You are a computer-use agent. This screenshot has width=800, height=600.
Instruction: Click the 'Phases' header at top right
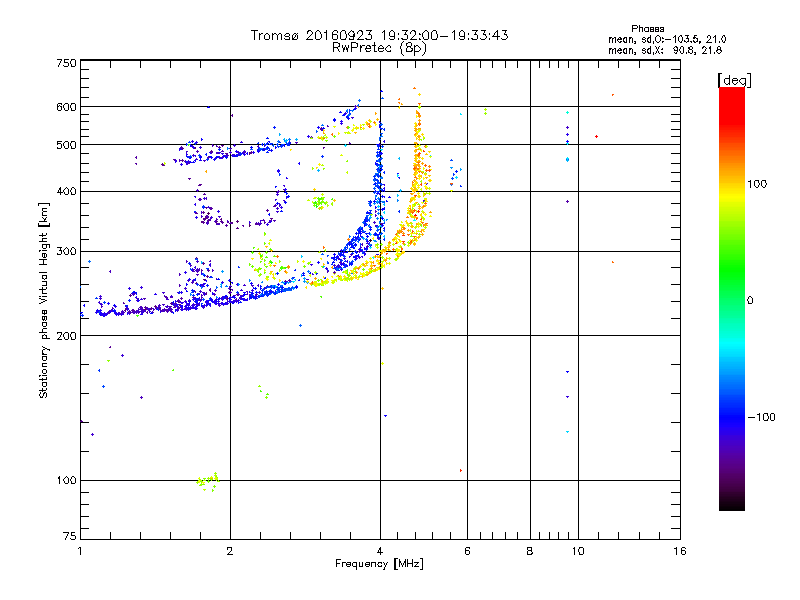tap(647, 29)
